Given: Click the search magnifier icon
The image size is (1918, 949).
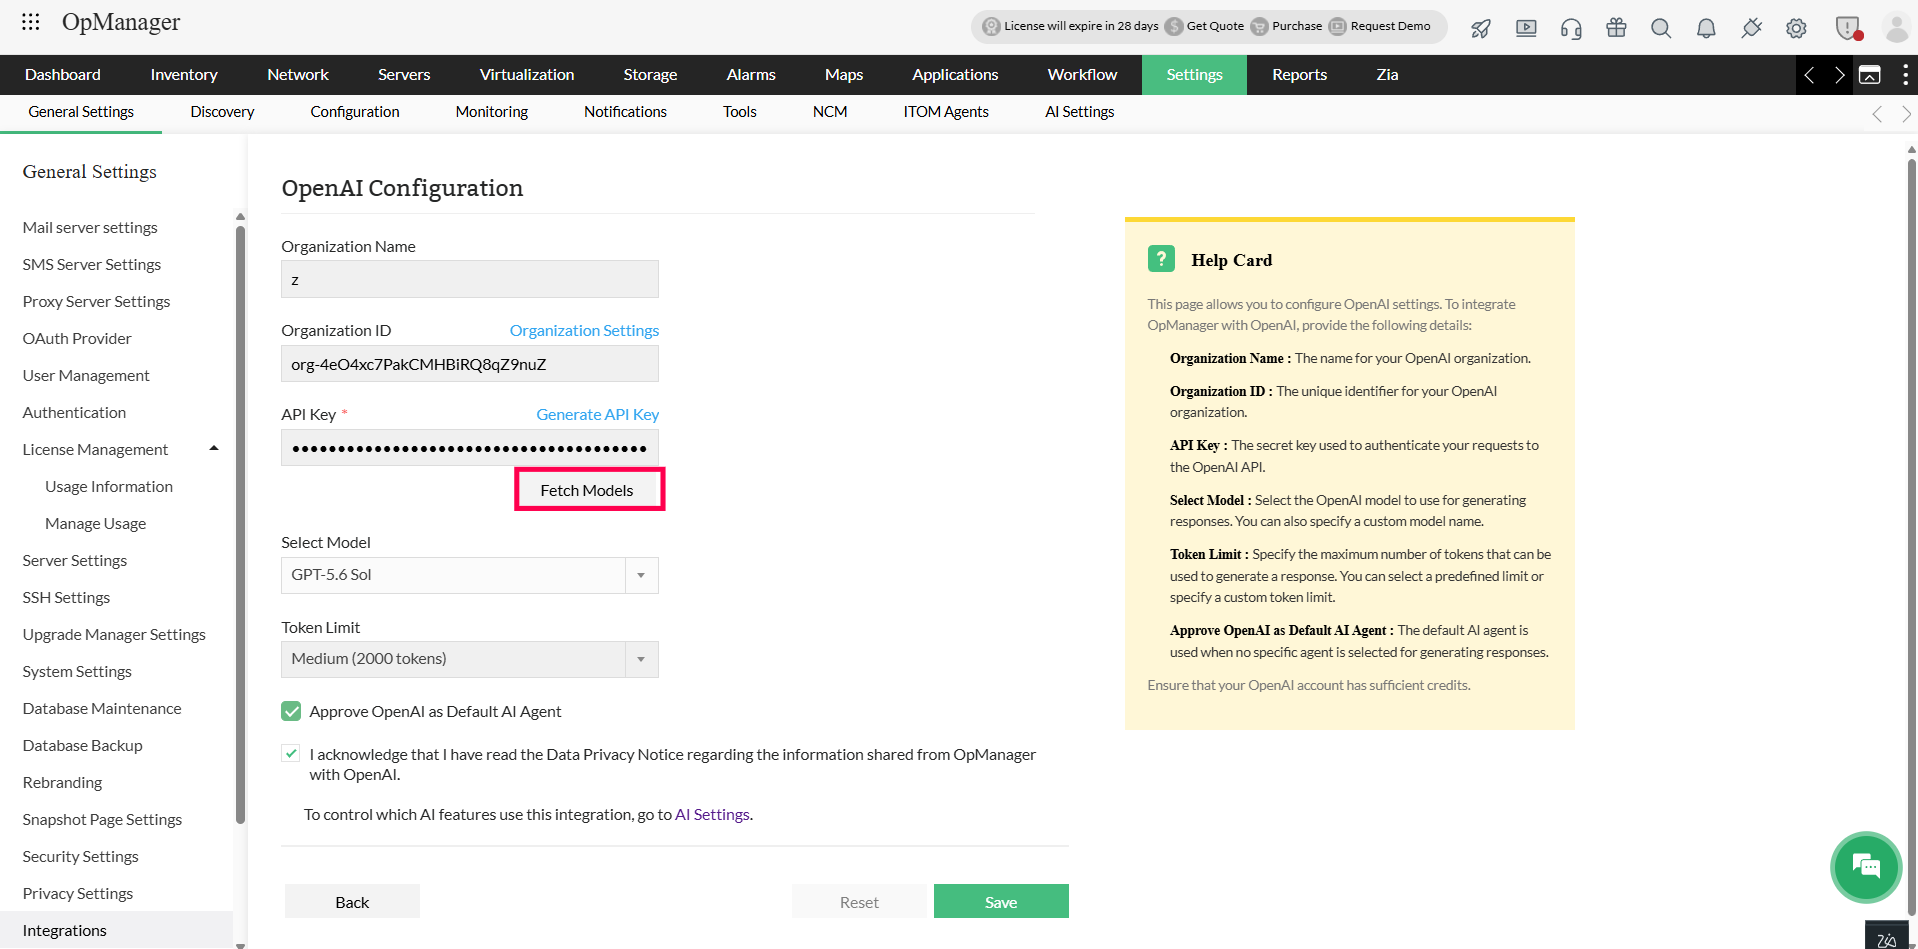Looking at the screenshot, I should pyautogui.click(x=1661, y=28).
